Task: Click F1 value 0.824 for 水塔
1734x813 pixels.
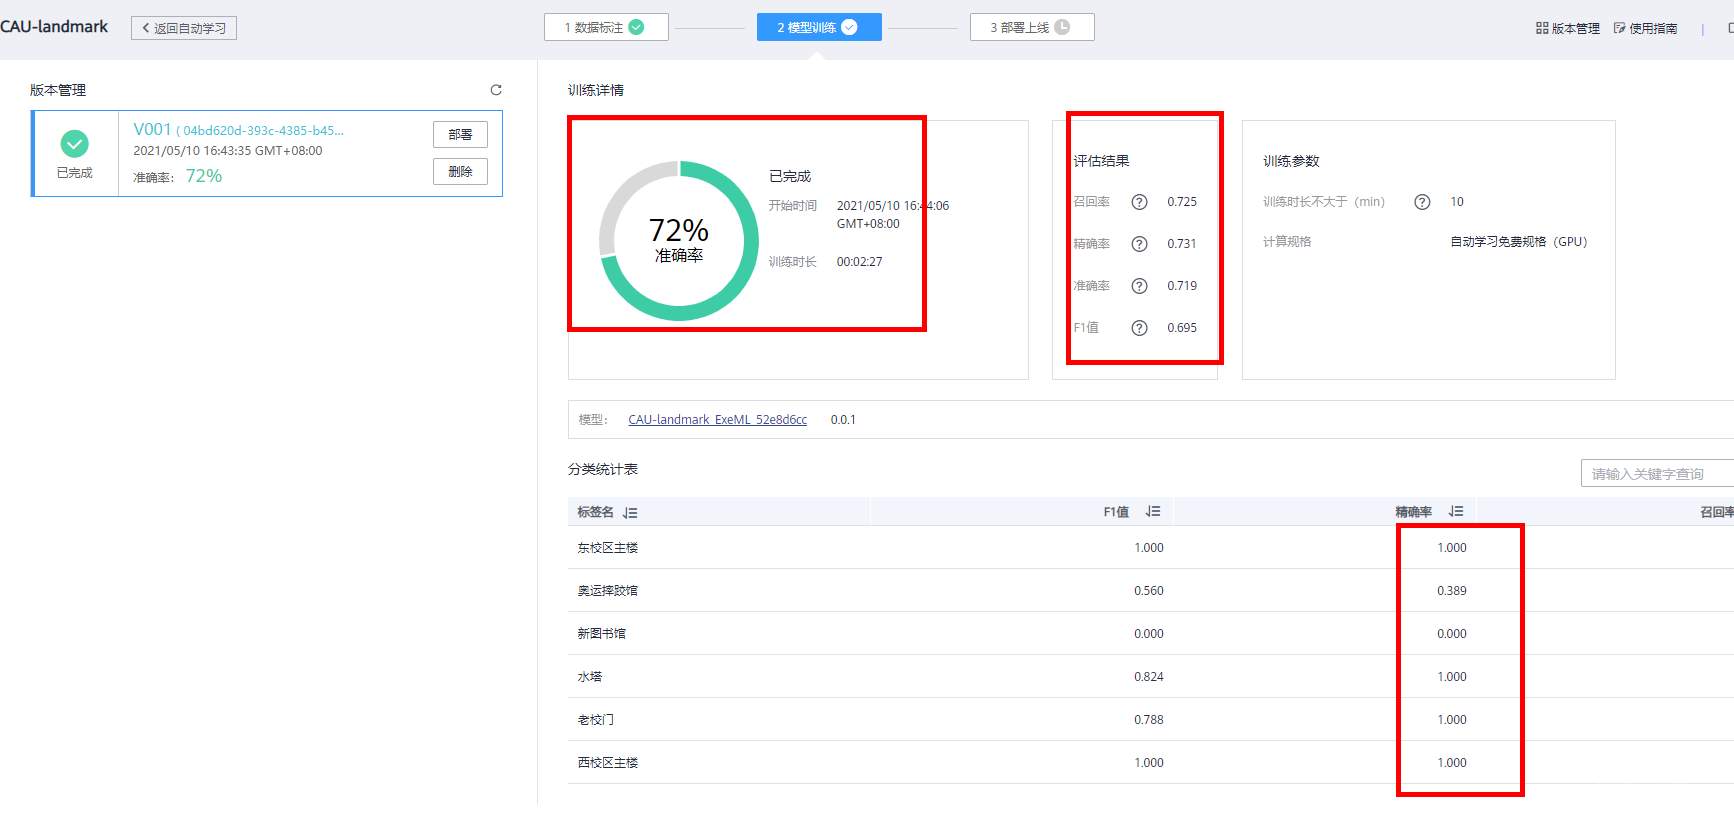Action: click(x=1148, y=677)
